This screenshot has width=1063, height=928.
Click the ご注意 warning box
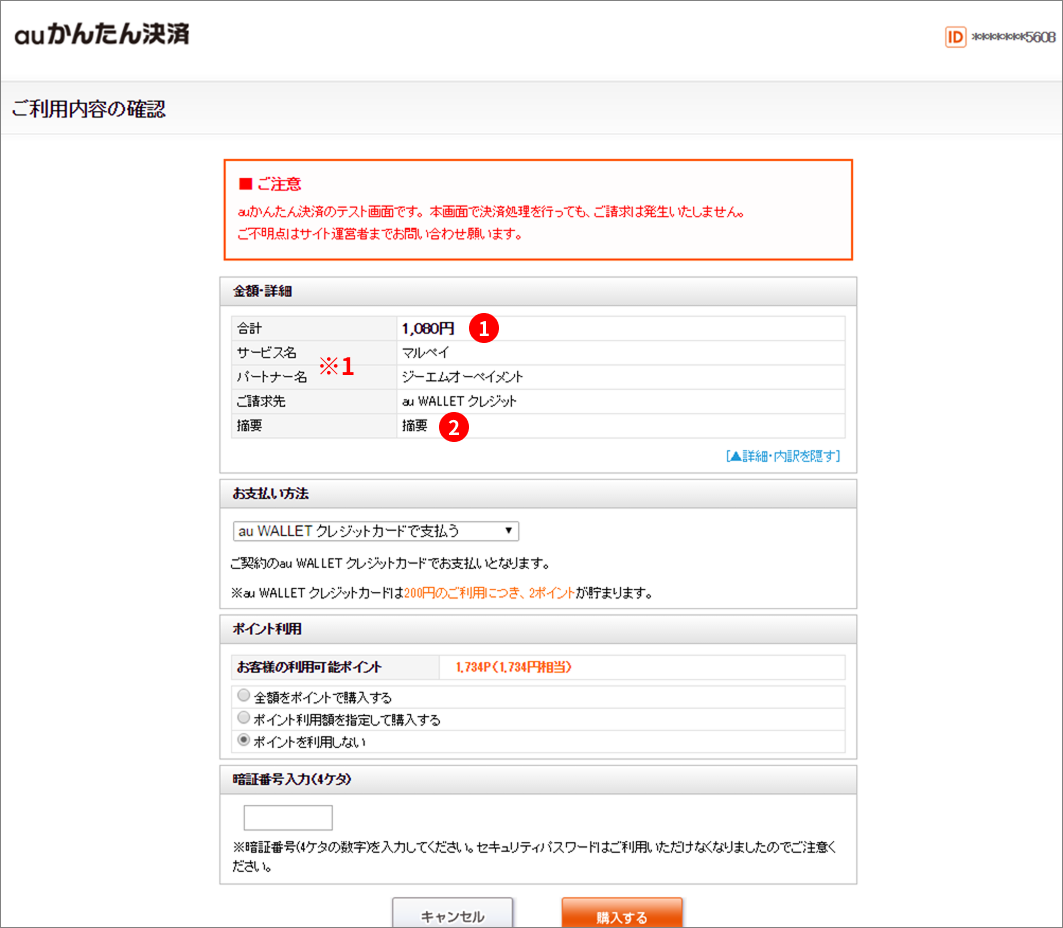pyautogui.click(x=538, y=209)
